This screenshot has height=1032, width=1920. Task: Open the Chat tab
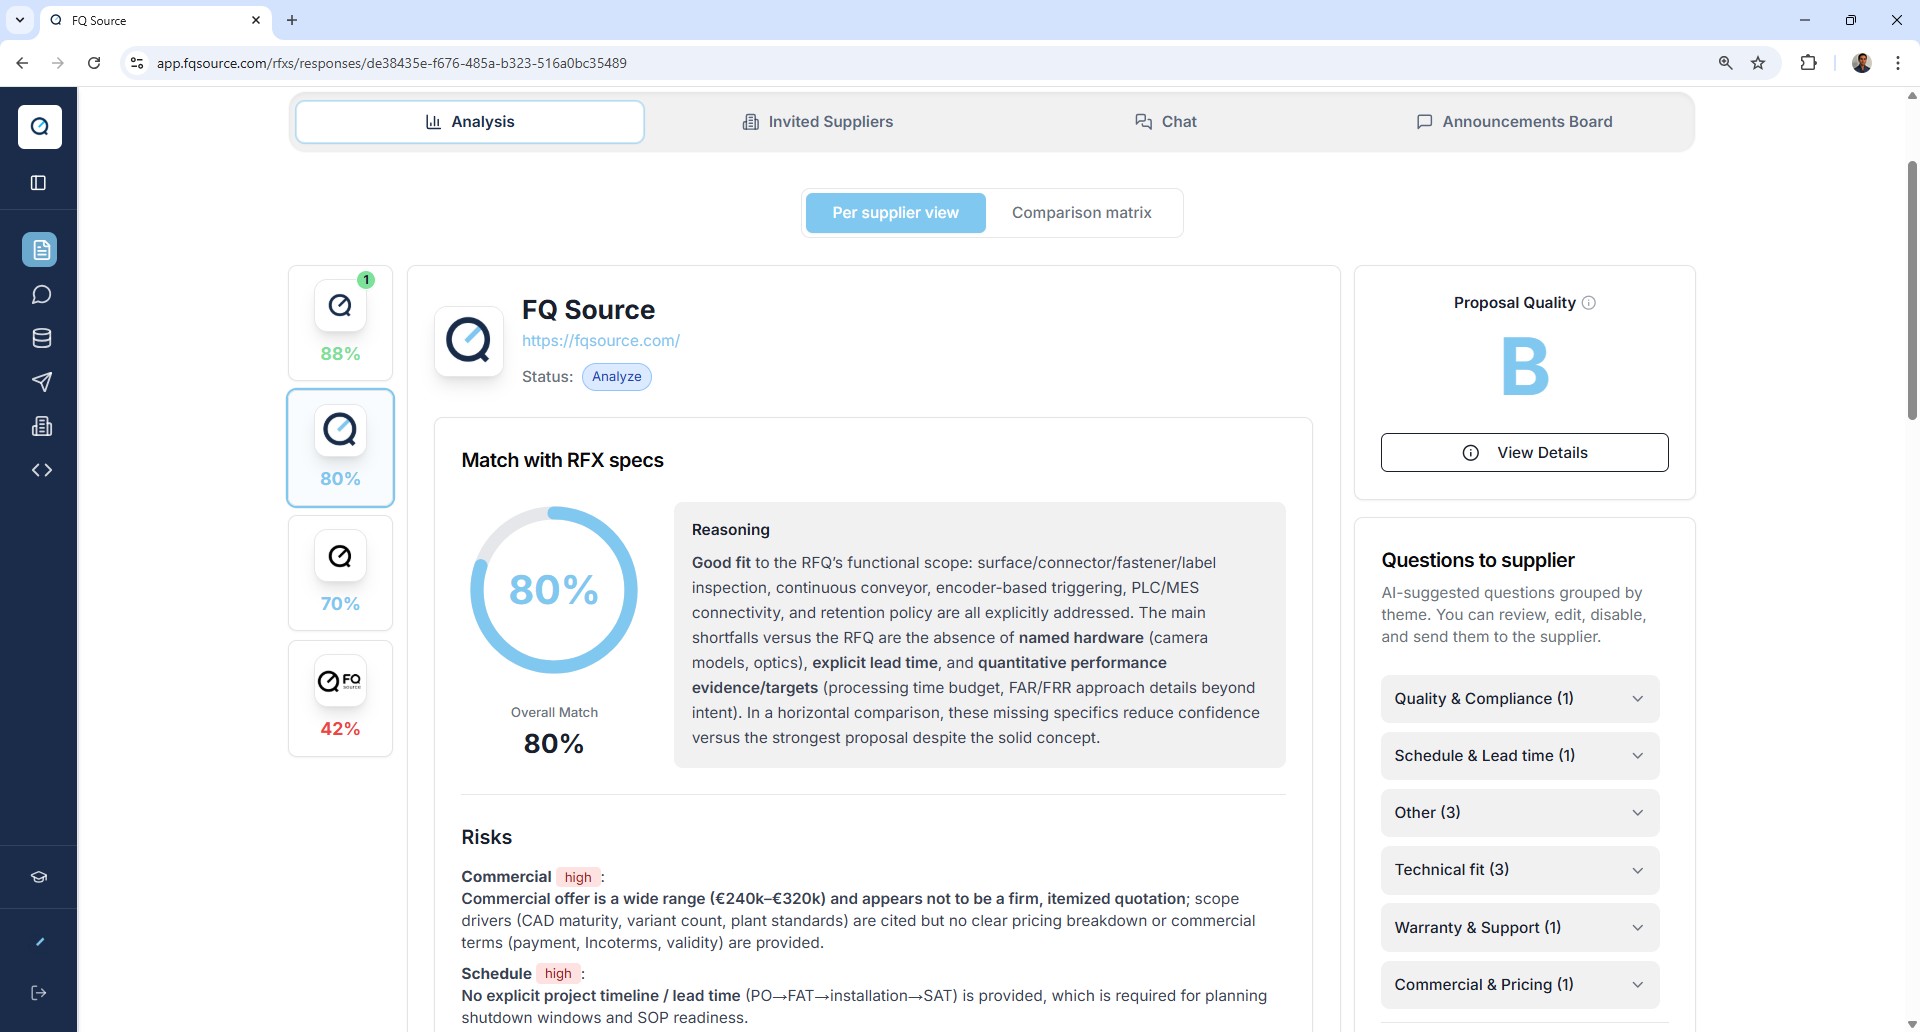coord(1166,122)
